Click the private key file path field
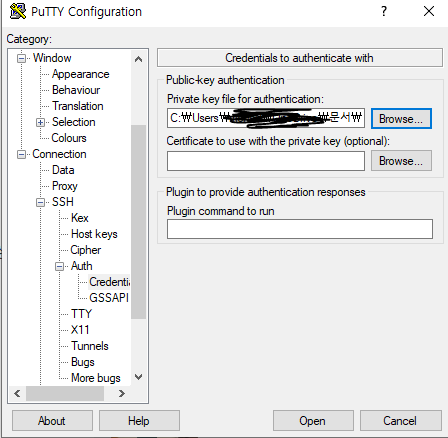Screen dimensions: 448x438 [266, 118]
